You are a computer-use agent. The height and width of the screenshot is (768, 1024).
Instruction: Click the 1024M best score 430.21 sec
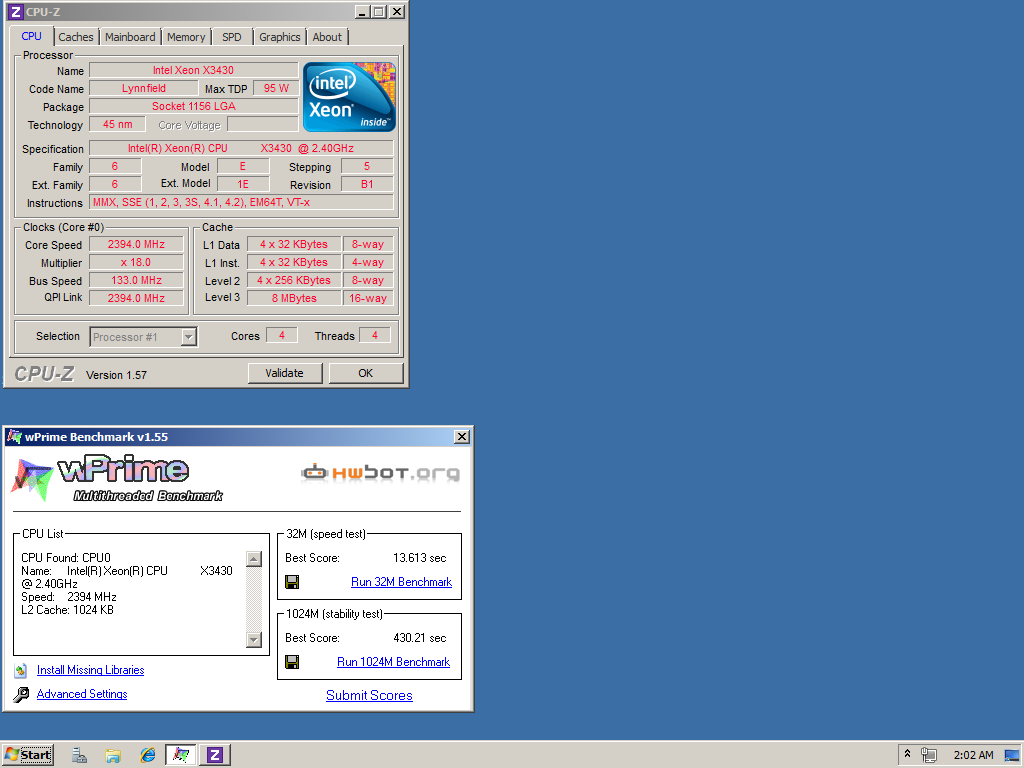click(420, 638)
